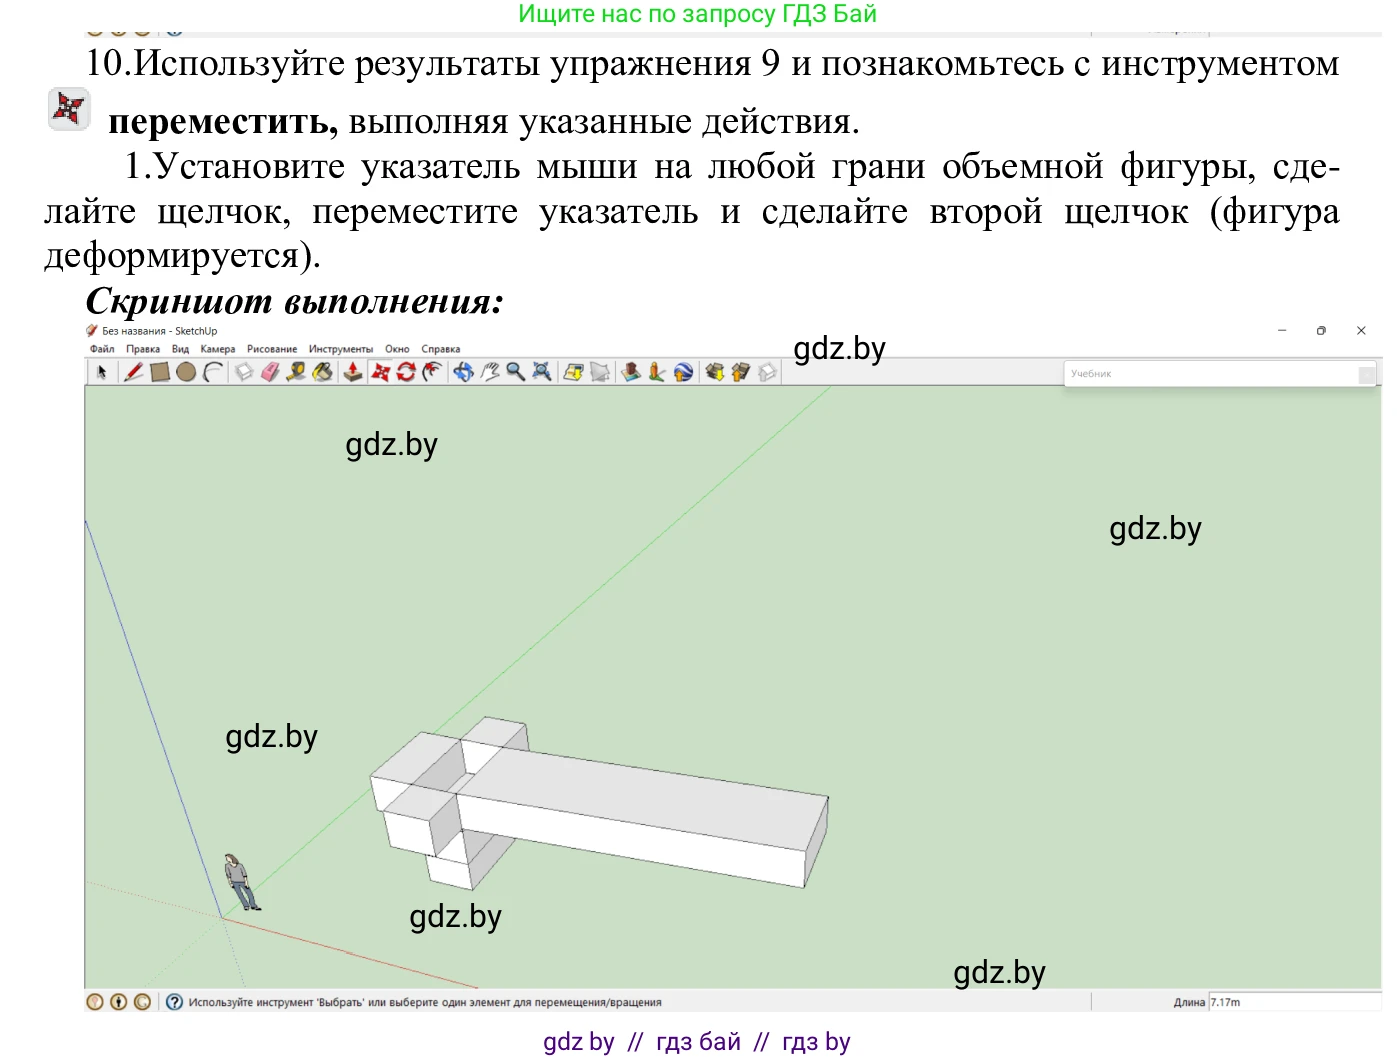This screenshot has width=1397, height=1059.
Task: Select the arrow Select tool
Action: (103, 371)
